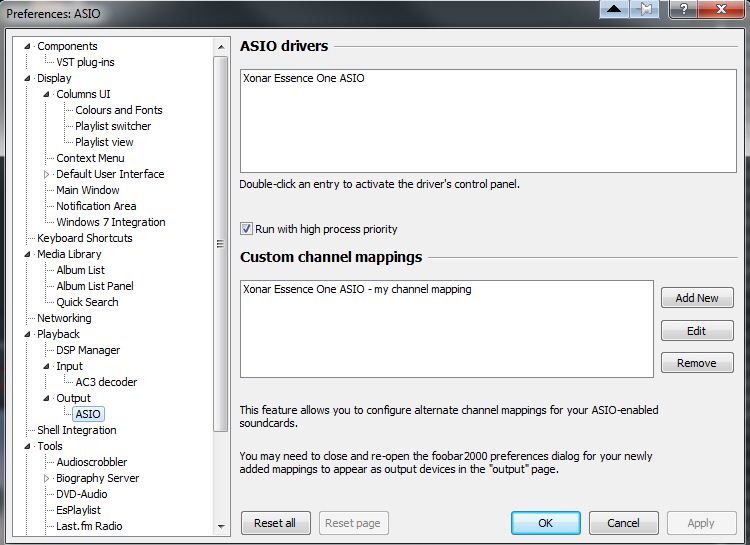Viewport: 750px width, 545px height.
Task: Close the Preferences window
Action: pos(722,9)
